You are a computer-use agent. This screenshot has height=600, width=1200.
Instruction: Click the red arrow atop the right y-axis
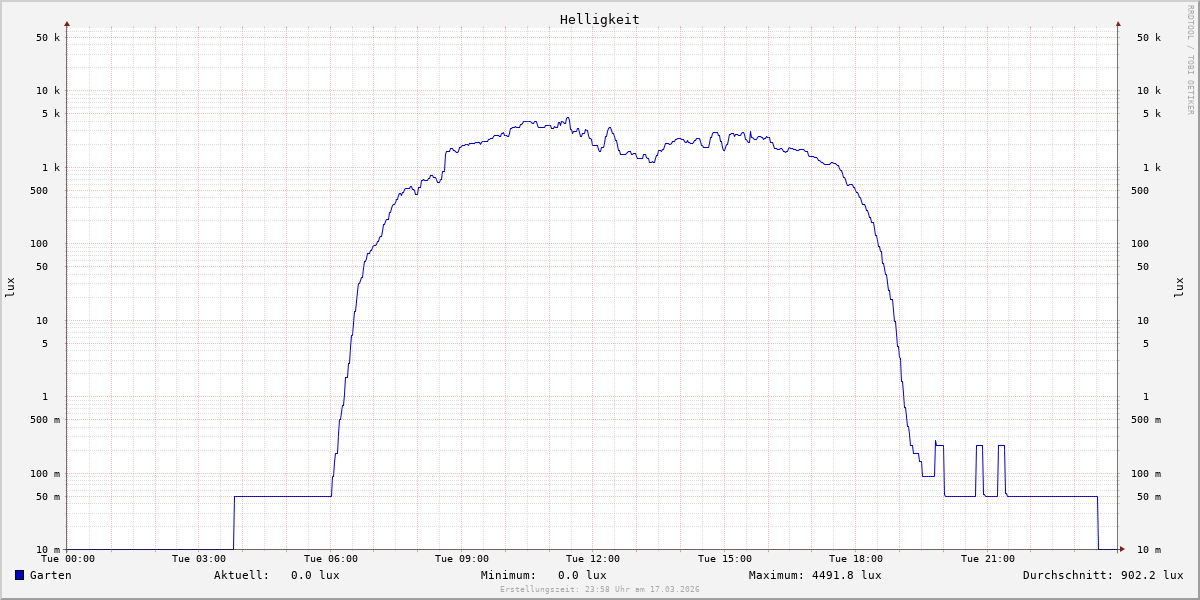click(1118, 23)
